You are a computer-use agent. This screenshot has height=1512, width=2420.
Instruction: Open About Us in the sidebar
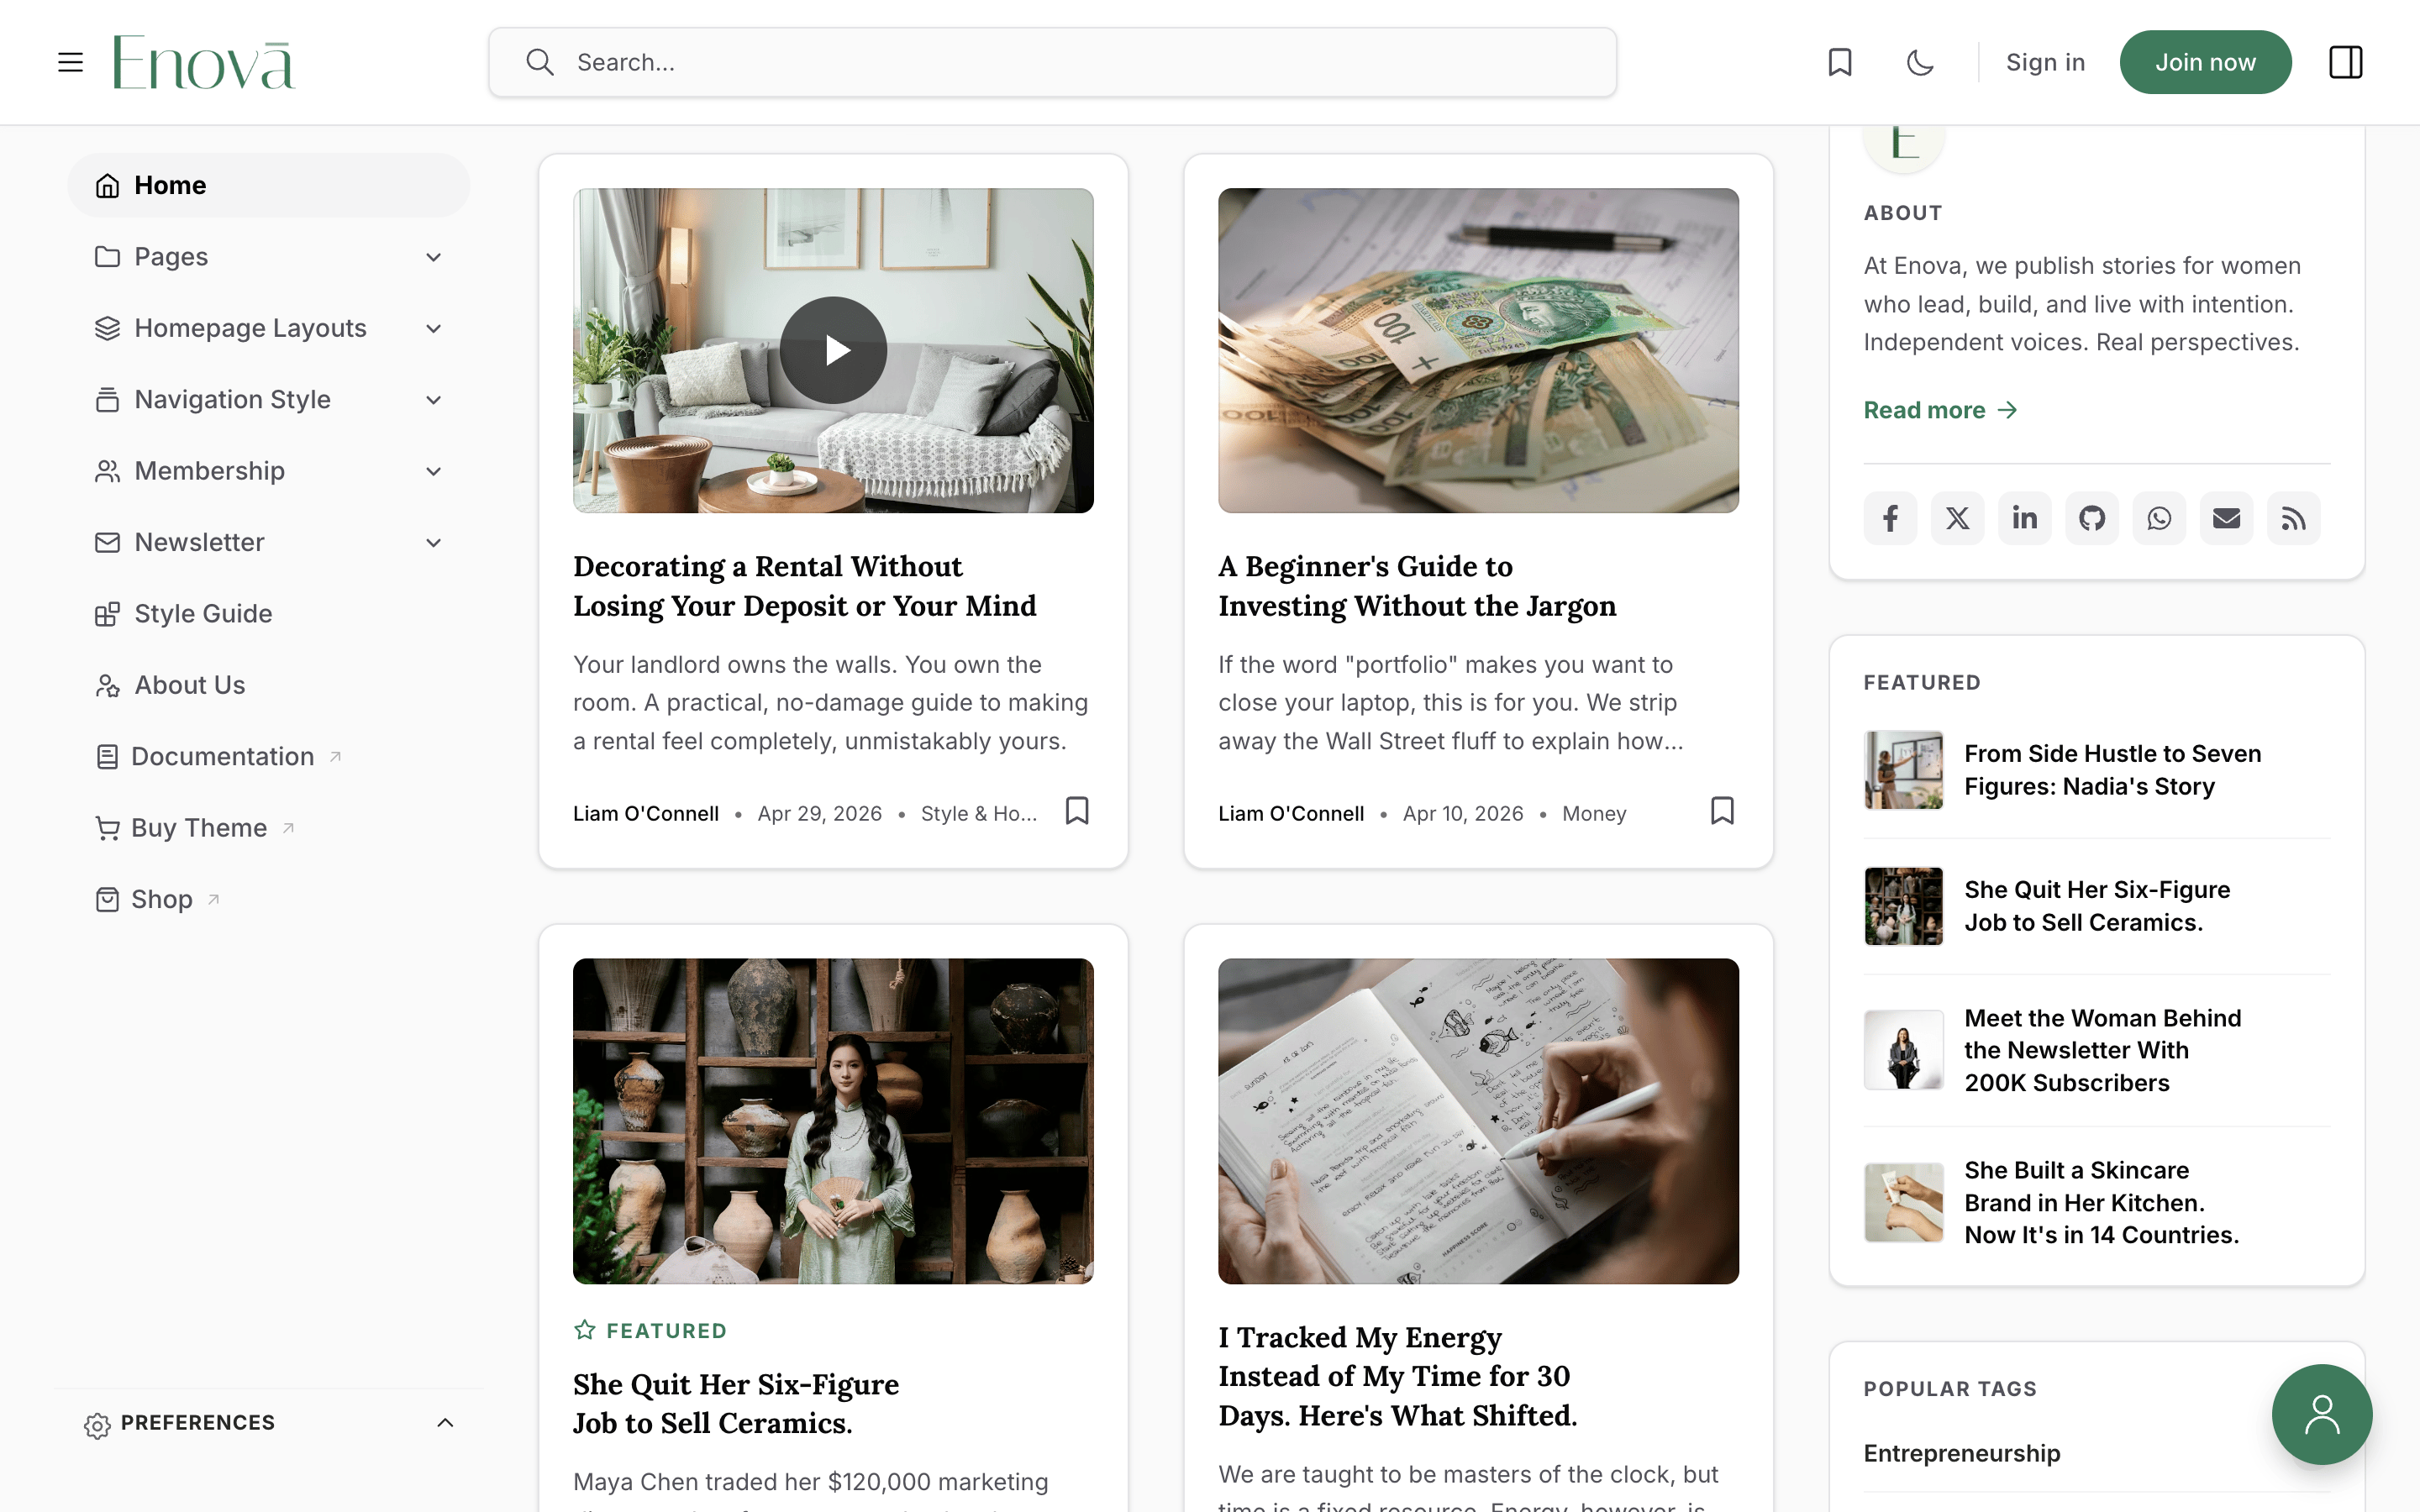pyautogui.click(x=190, y=685)
